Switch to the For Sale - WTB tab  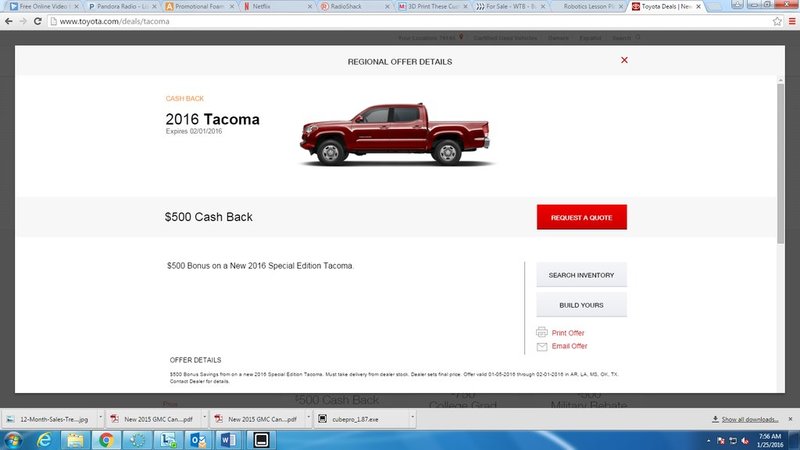pos(510,7)
